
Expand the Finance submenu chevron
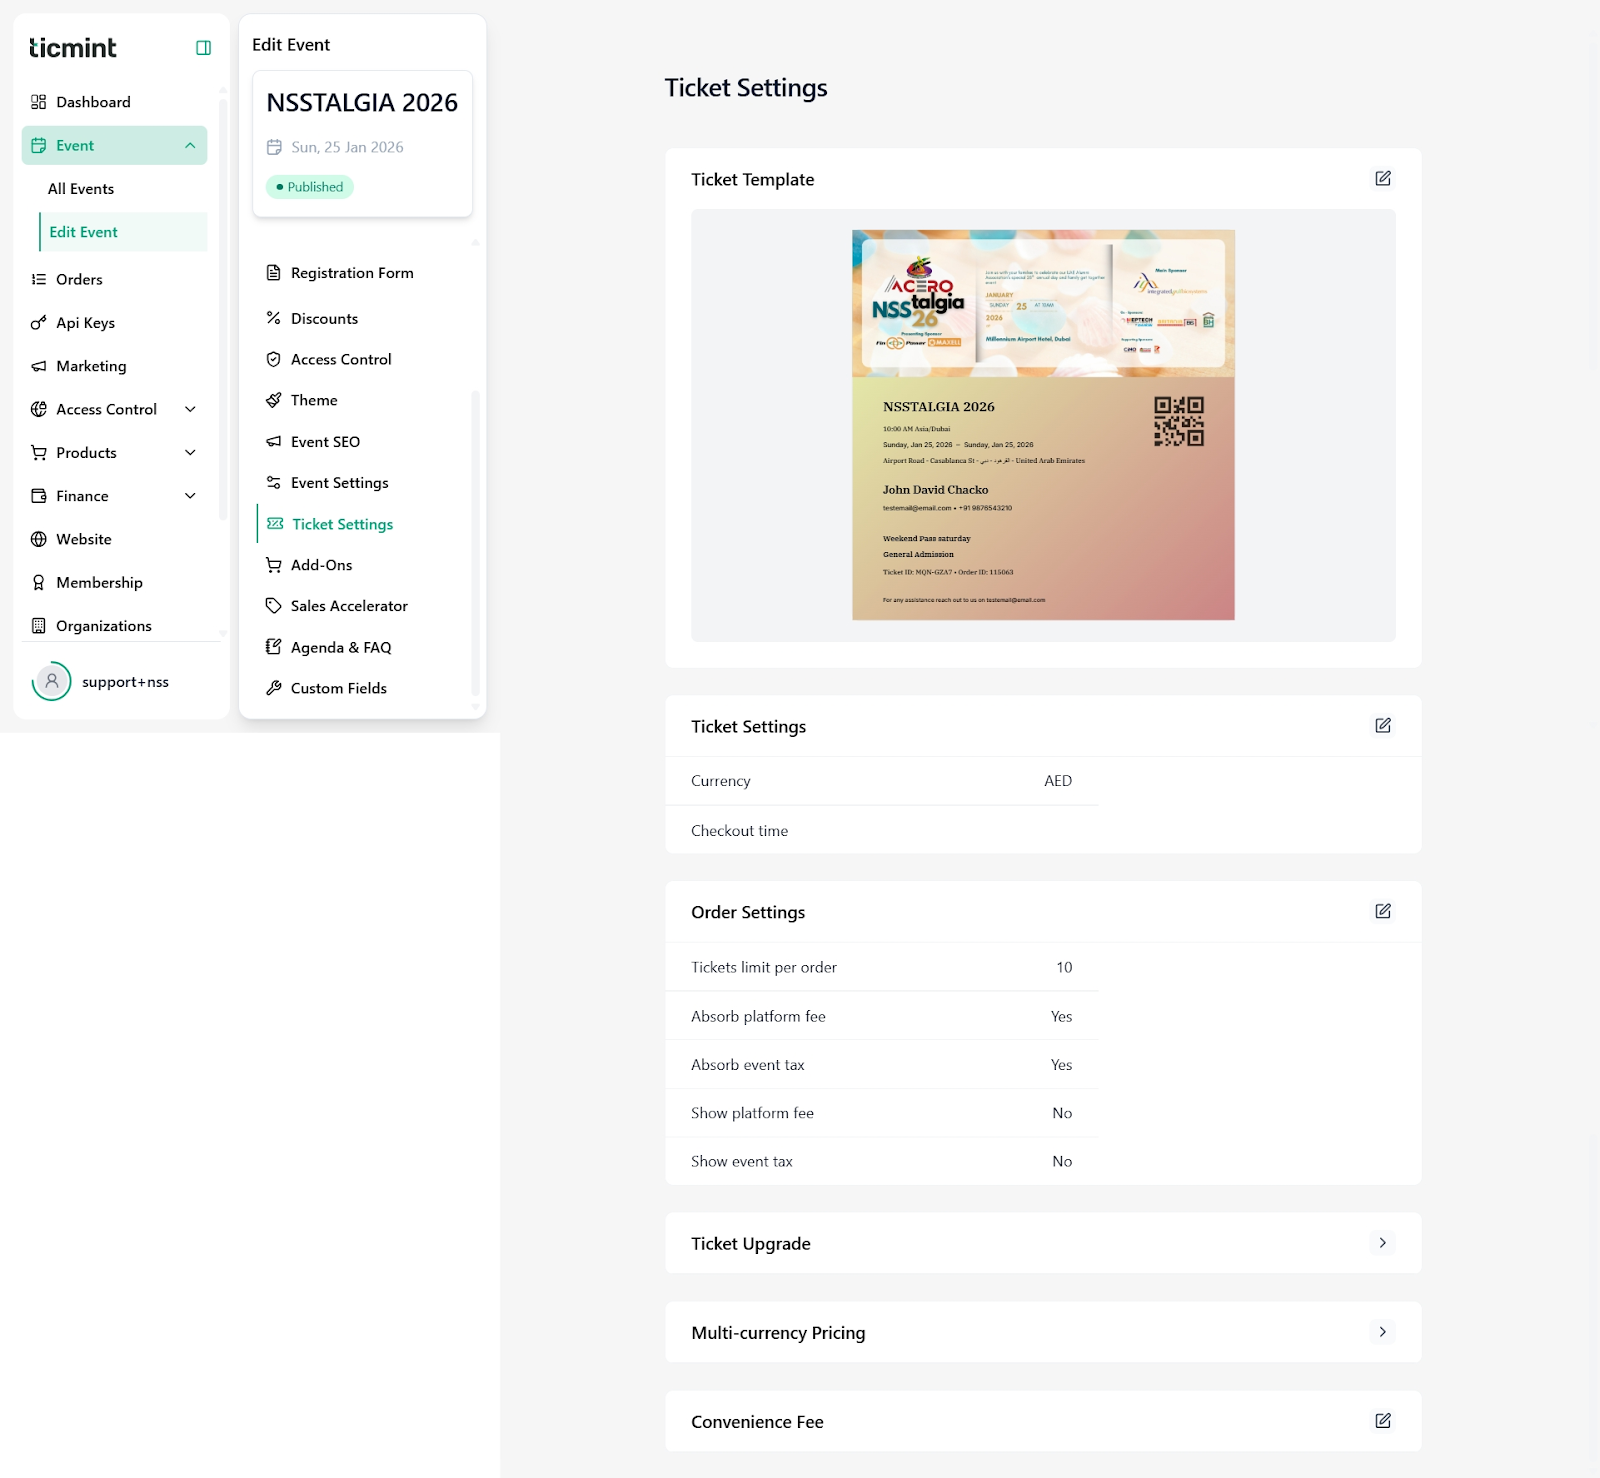tap(190, 496)
